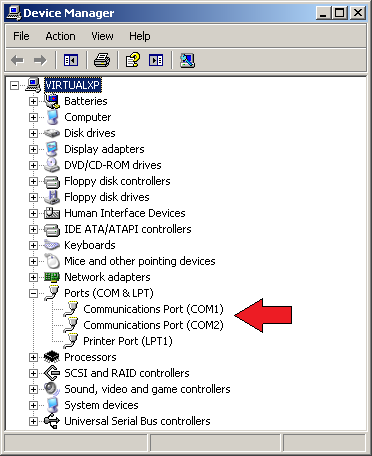Viewport: 372px width, 456px height.
Task: Expand the Processors node
Action: (33, 357)
